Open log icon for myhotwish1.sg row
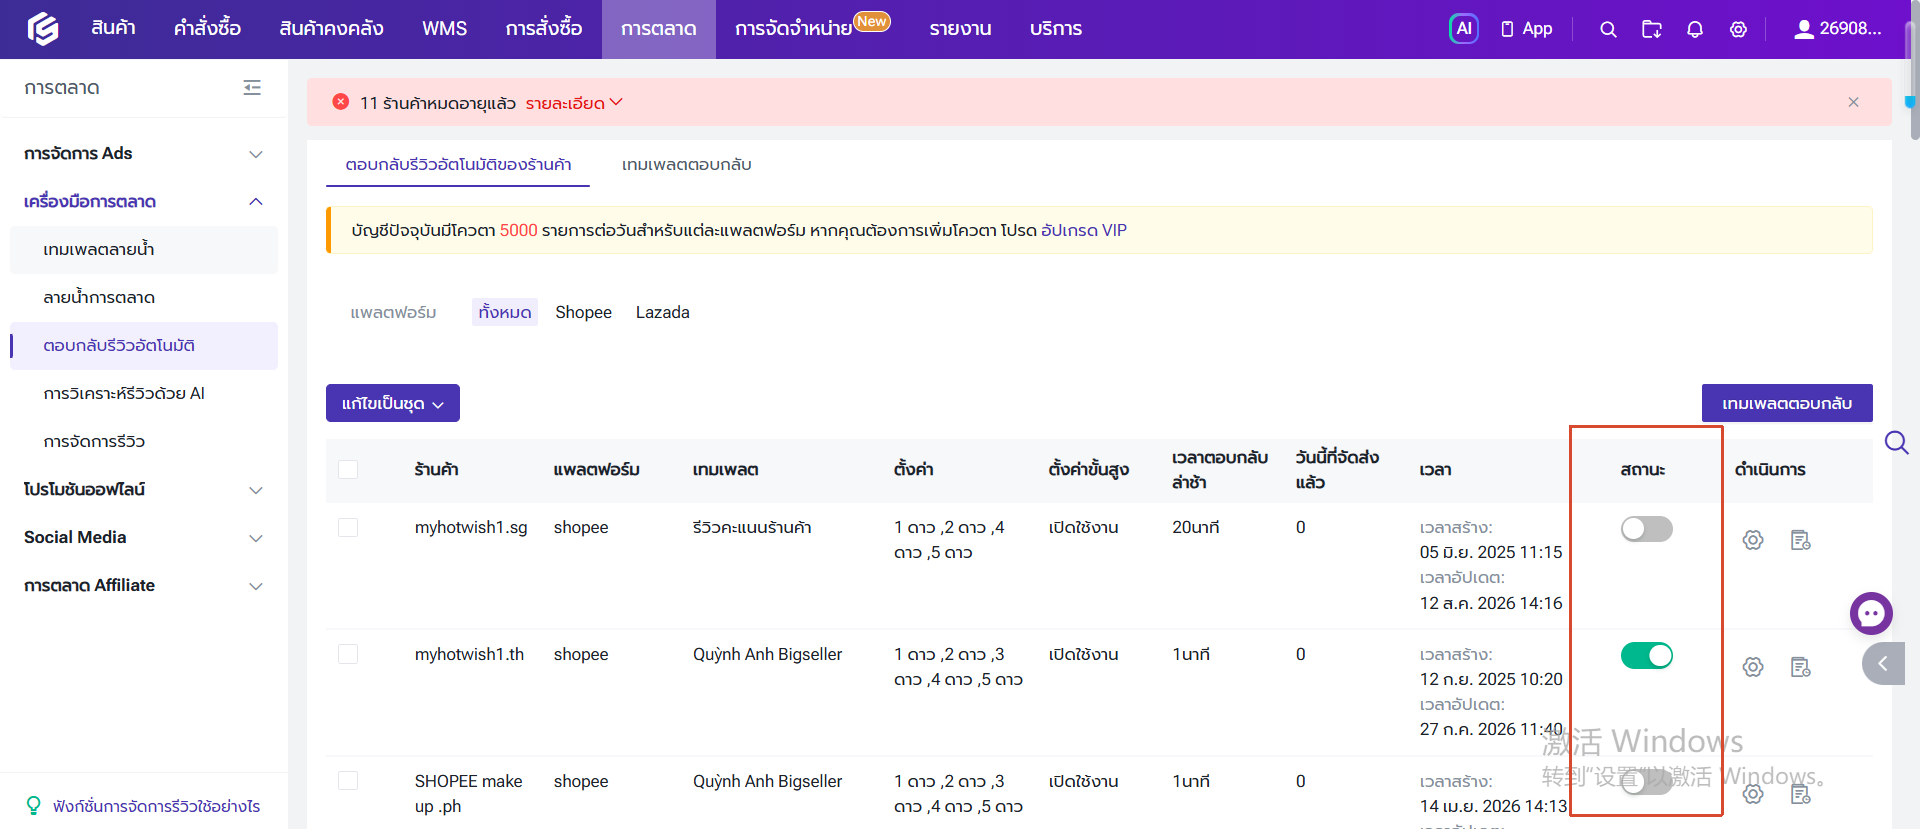Viewport: 1920px width, 829px height. pyautogui.click(x=1801, y=540)
